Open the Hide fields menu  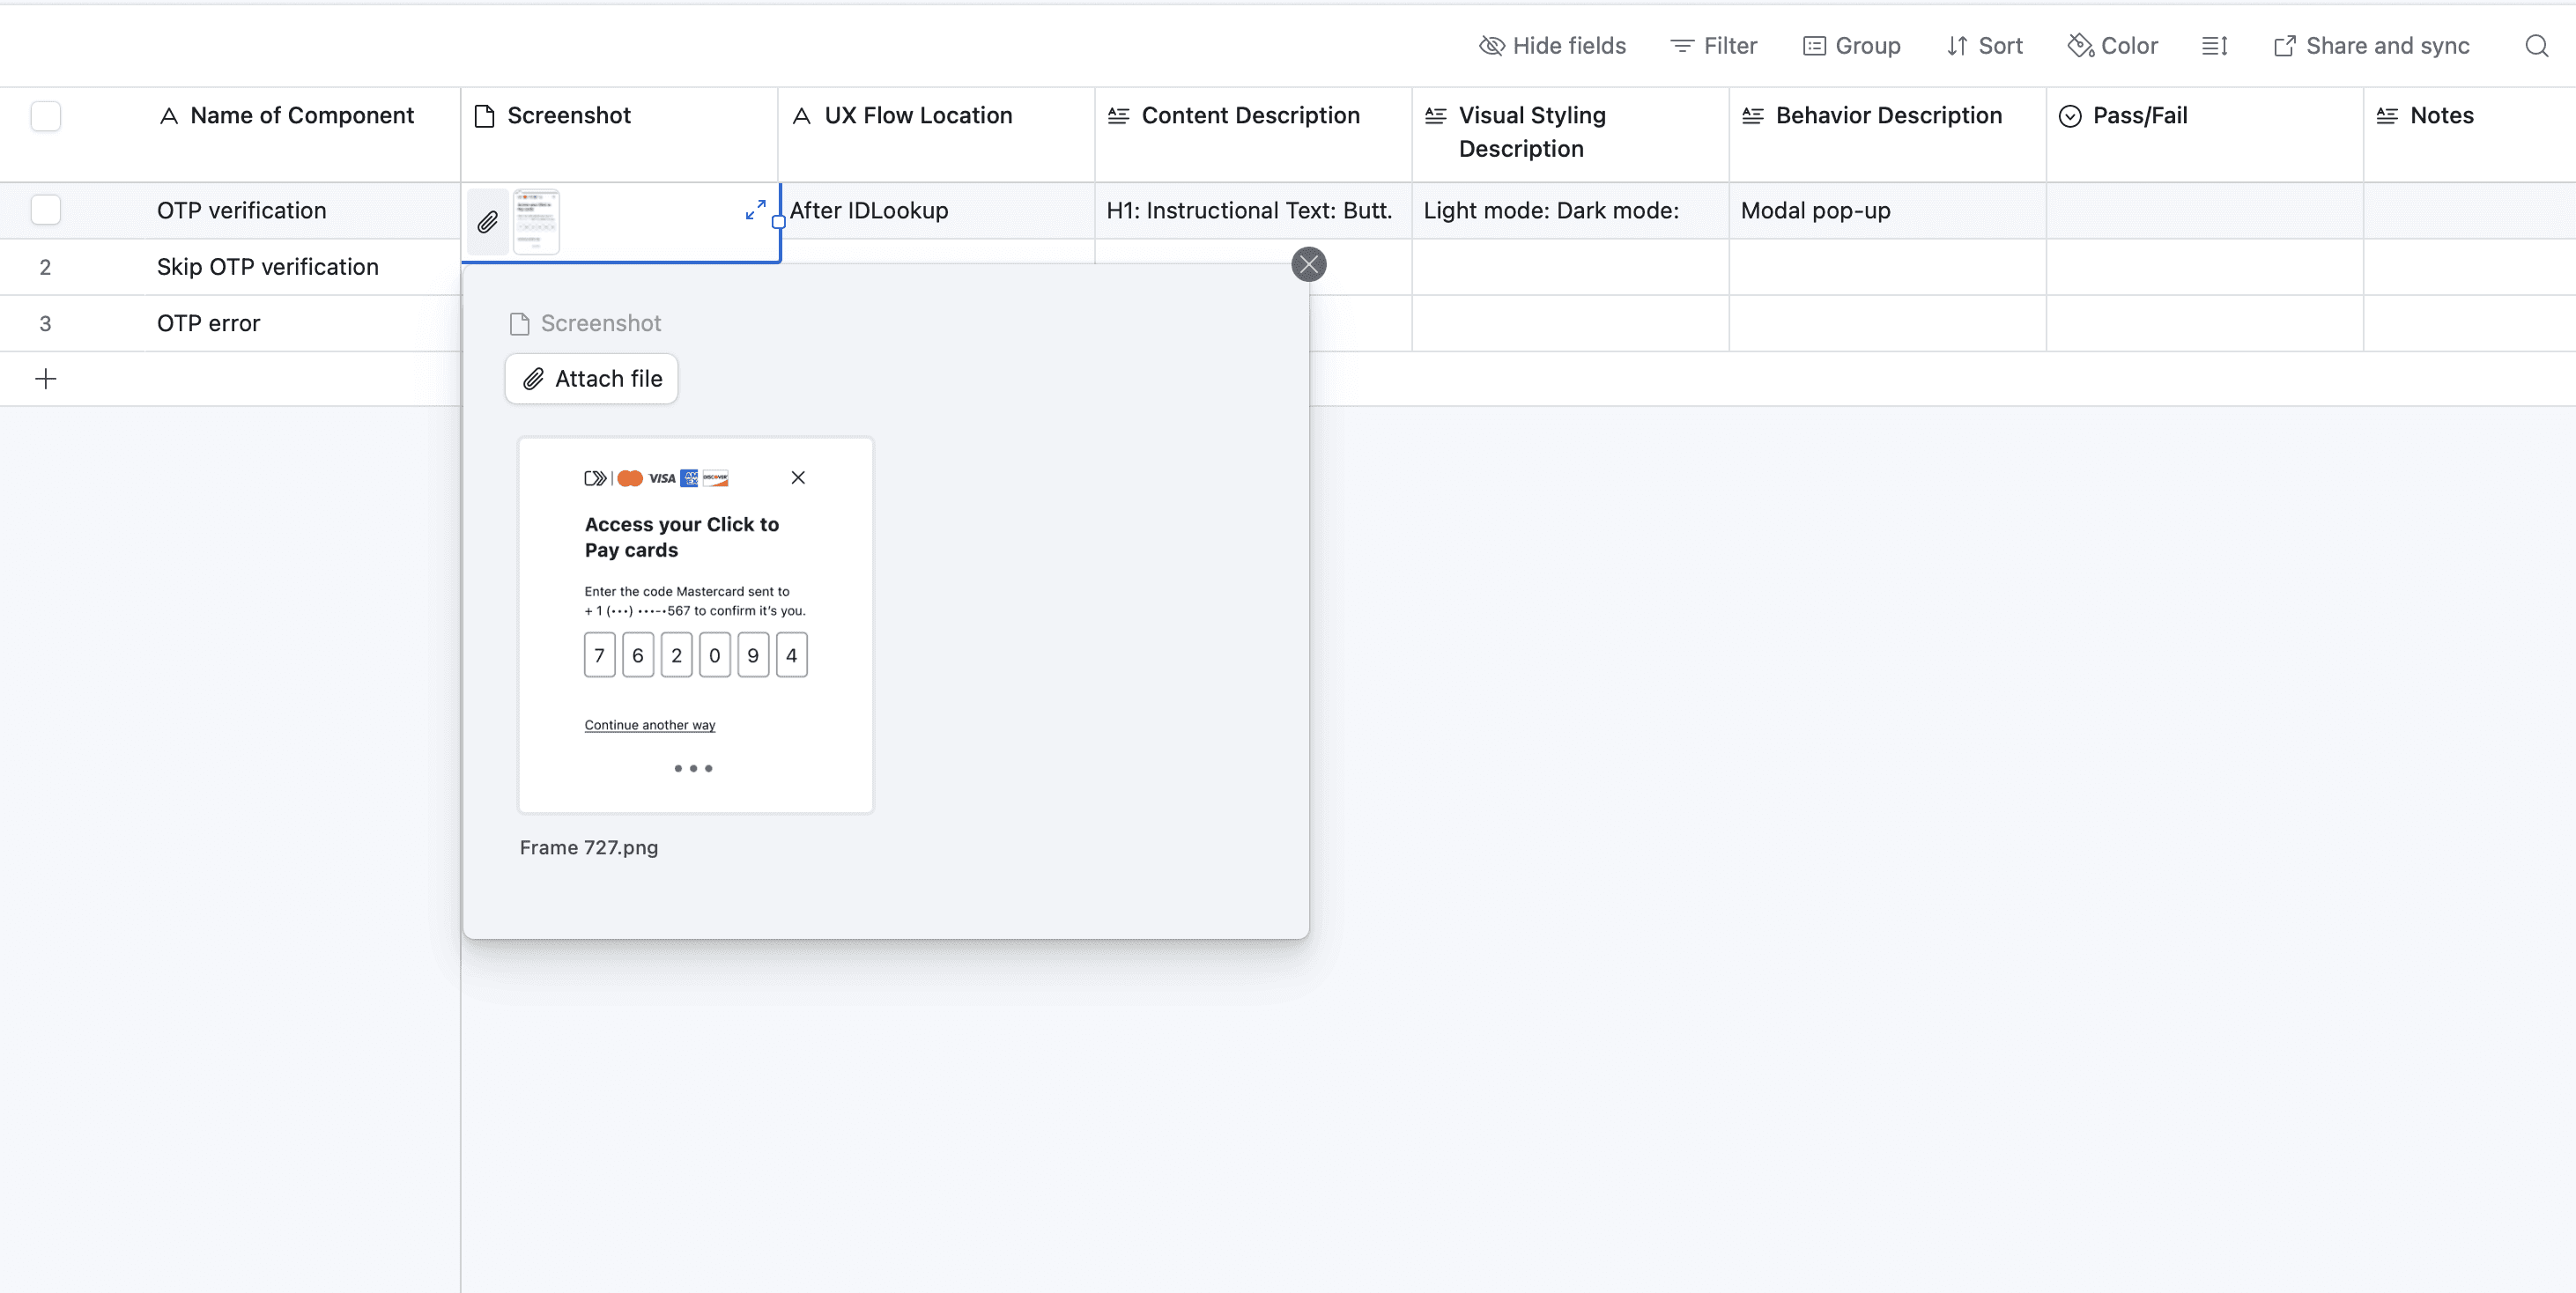[1552, 46]
